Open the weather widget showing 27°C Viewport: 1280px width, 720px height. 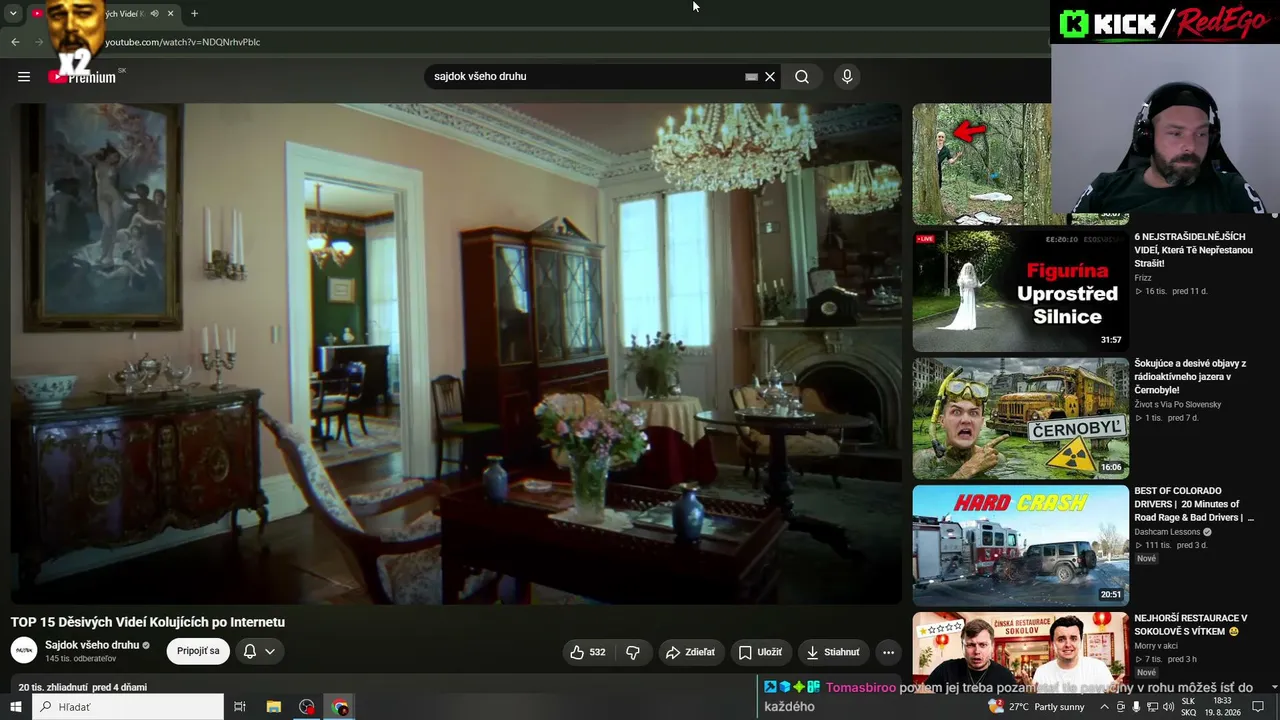click(1036, 707)
